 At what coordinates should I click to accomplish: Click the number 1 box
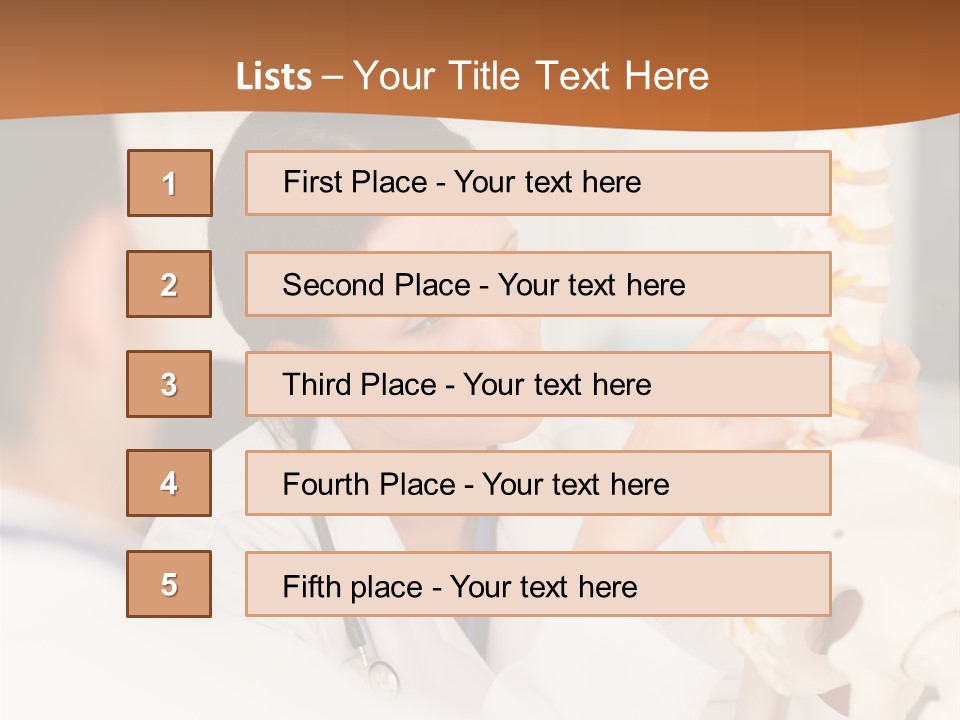click(170, 183)
